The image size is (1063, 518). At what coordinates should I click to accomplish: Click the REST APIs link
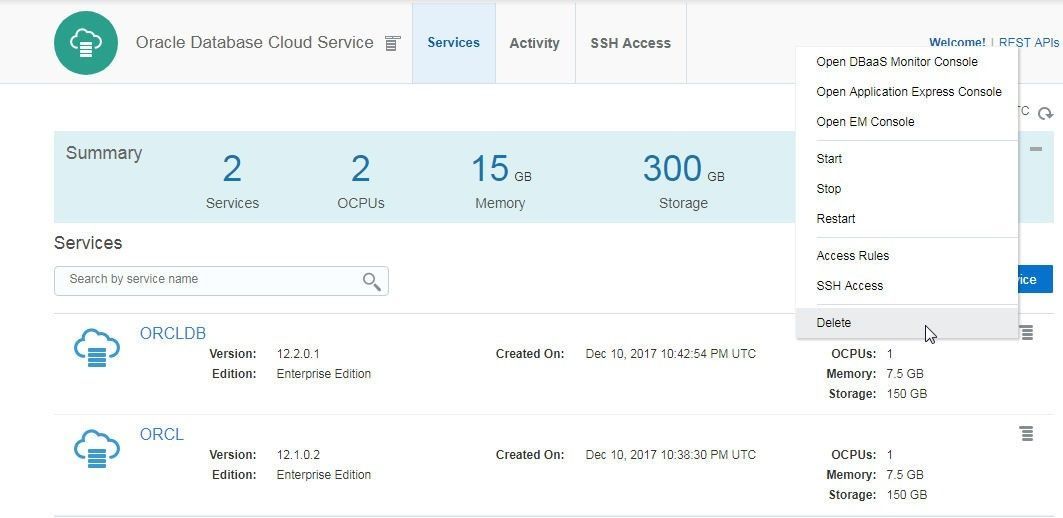[x=1028, y=43]
